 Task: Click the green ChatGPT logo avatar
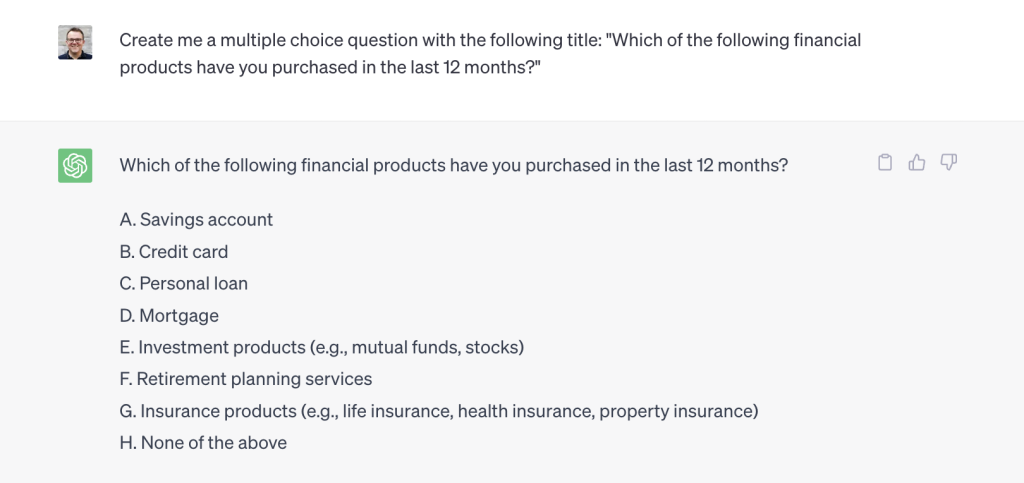75,166
